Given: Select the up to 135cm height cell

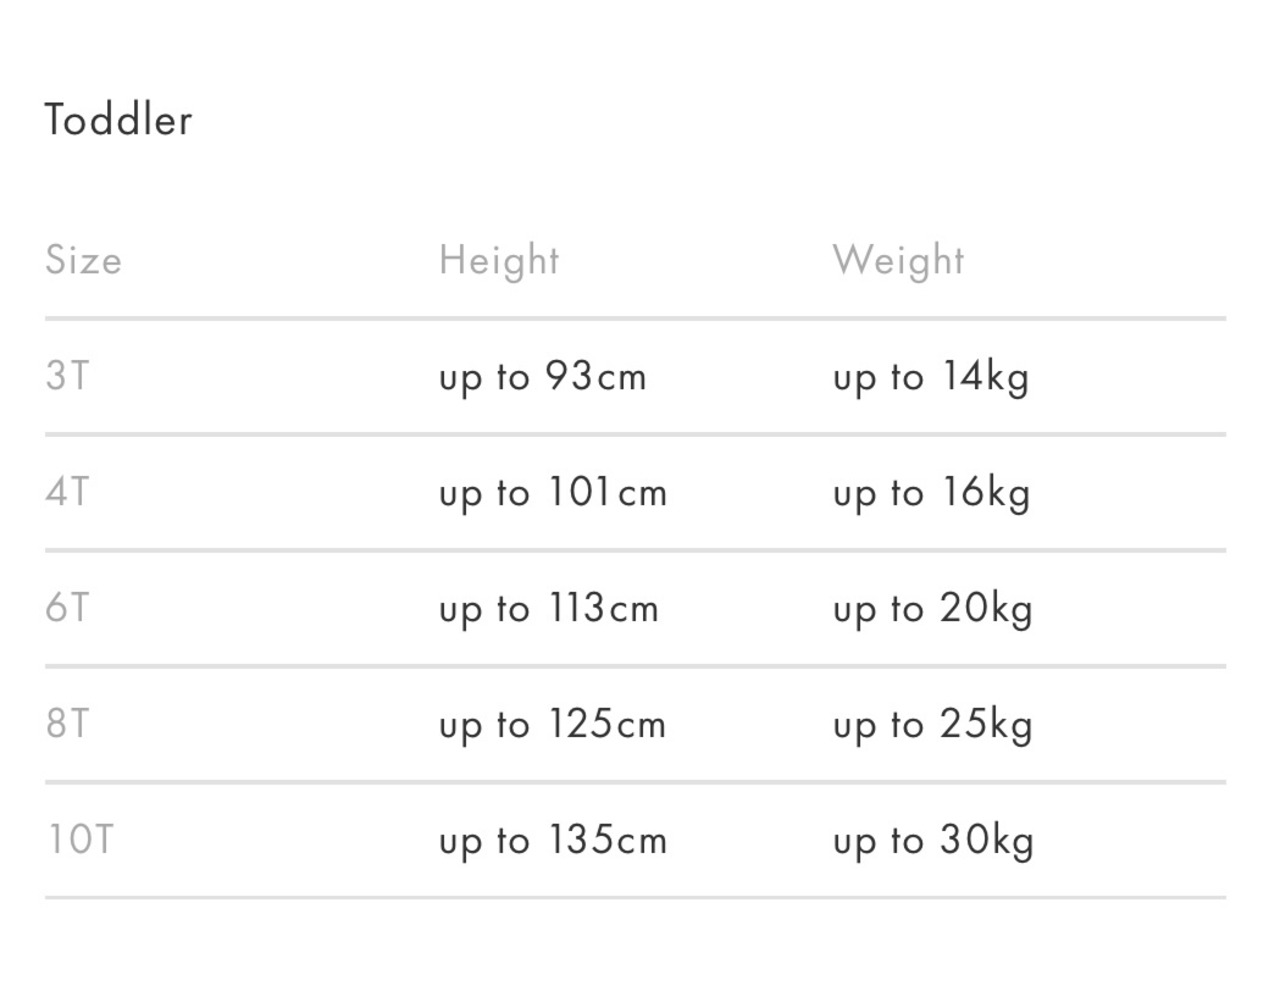Looking at the screenshot, I should tap(552, 841).
